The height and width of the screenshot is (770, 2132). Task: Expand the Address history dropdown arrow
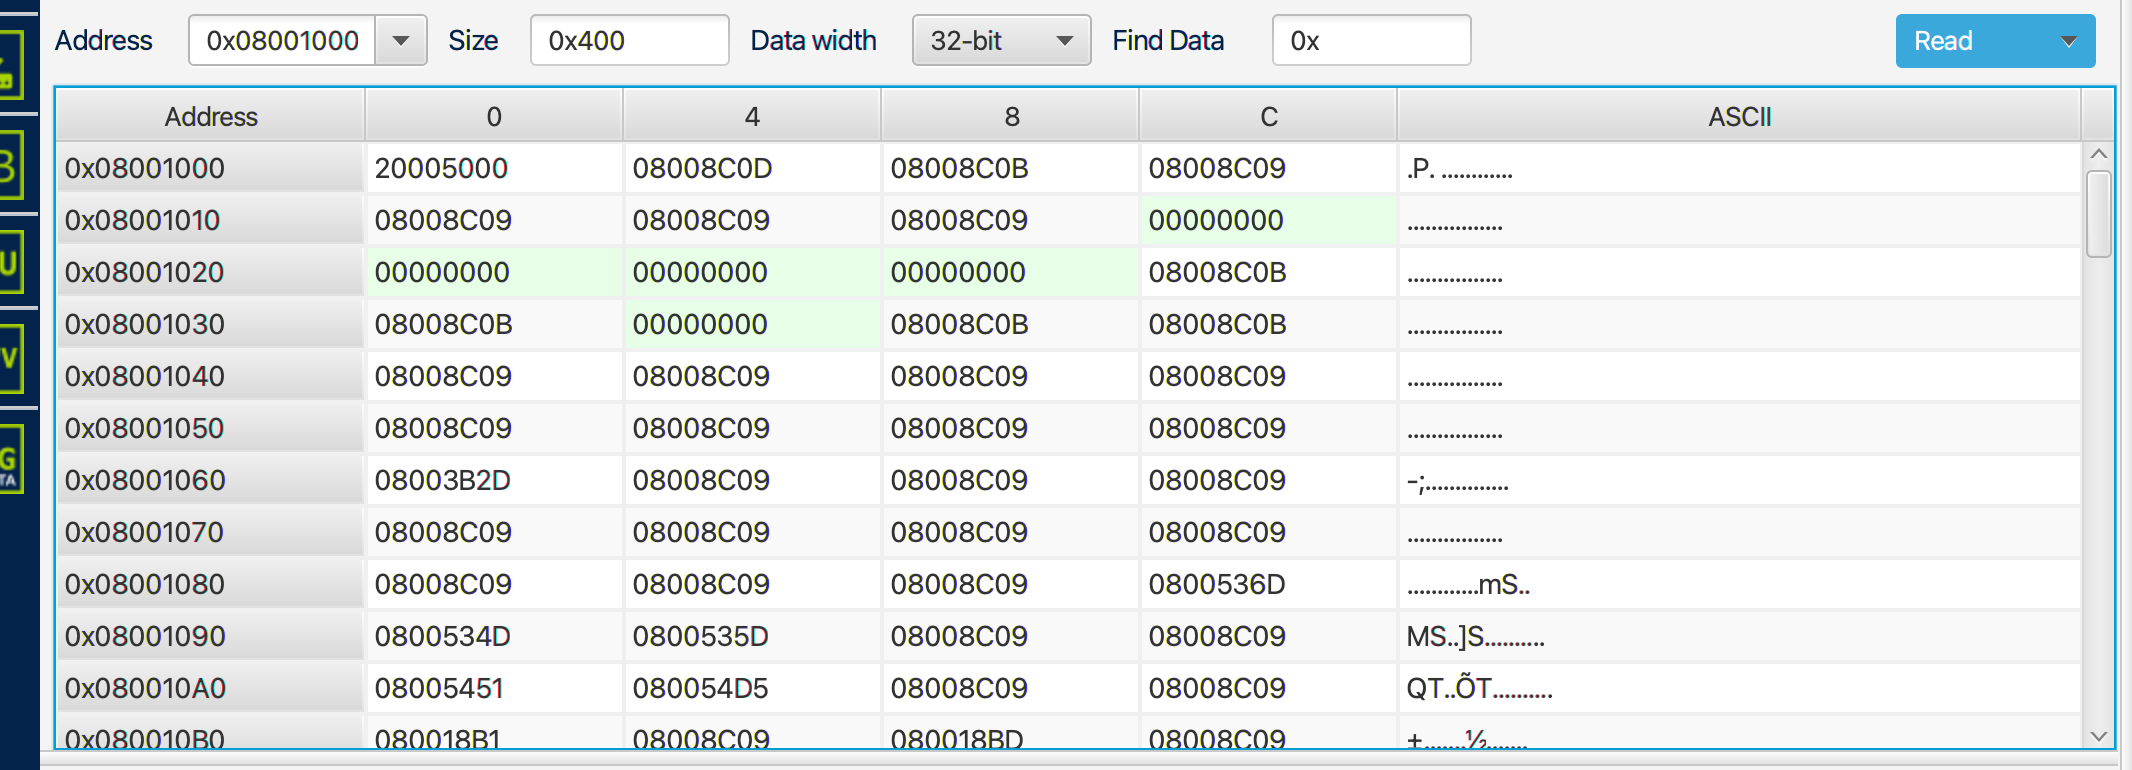point(401,41)
